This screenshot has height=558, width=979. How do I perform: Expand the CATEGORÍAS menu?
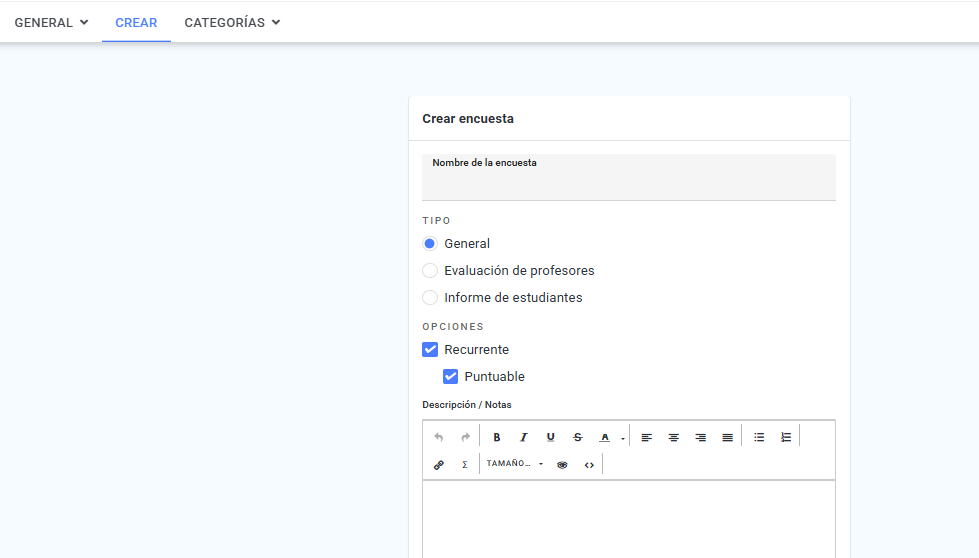[x=232, y=22]
